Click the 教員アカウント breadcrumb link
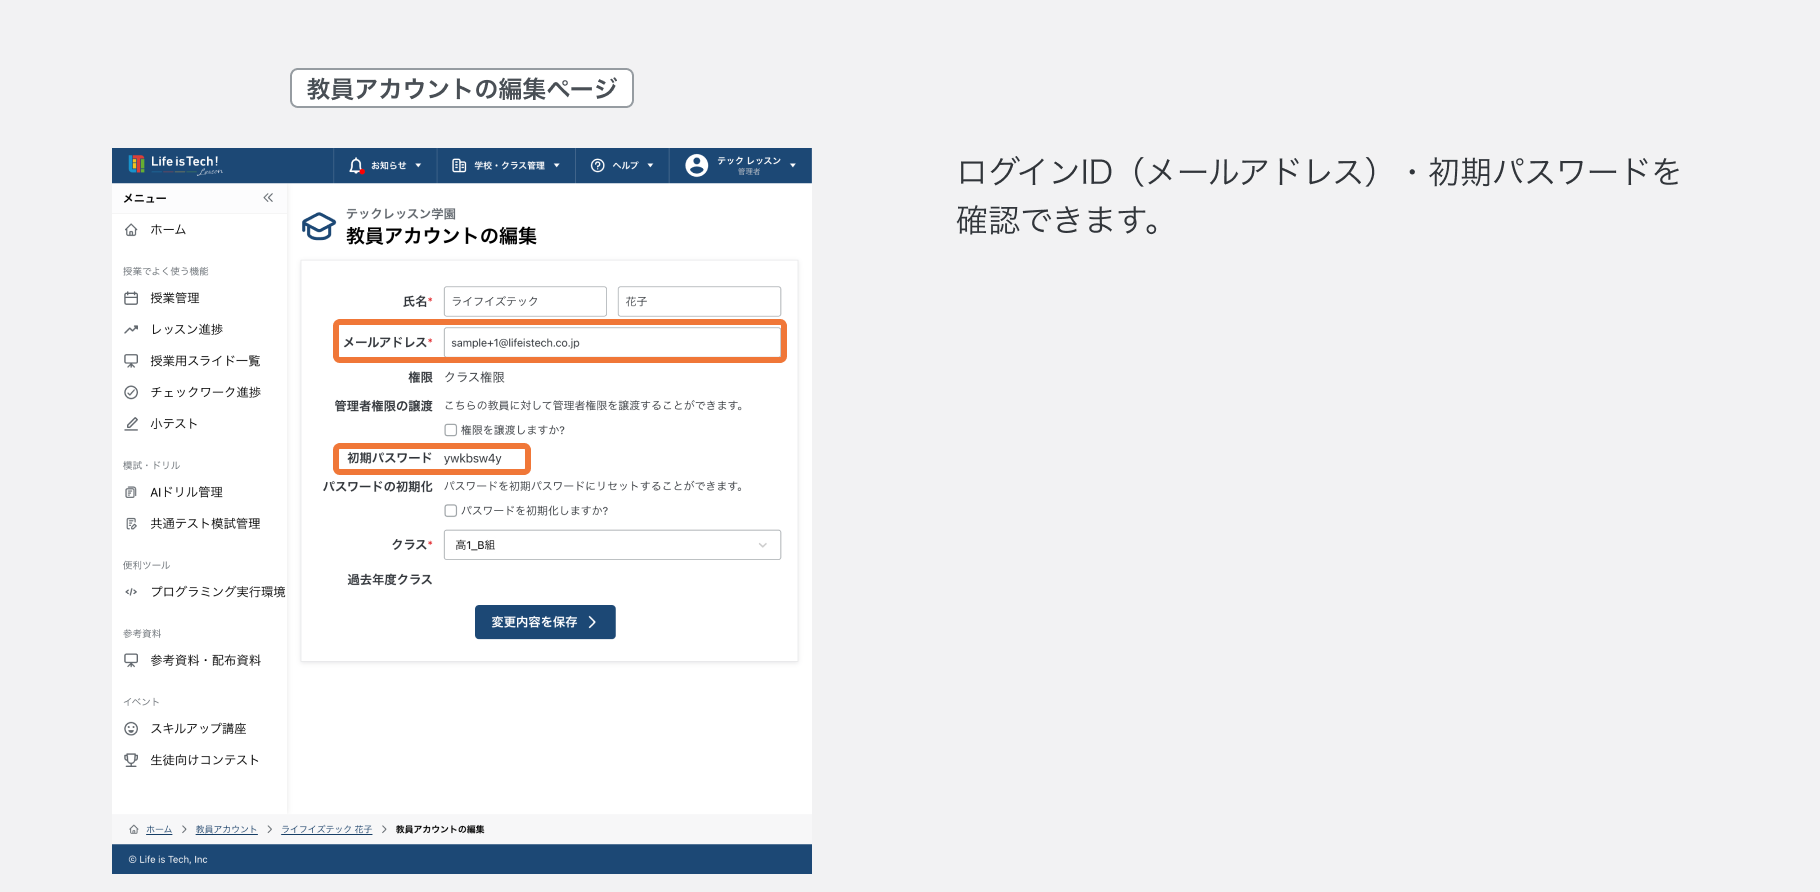Screen dimensions: 1820x892 point(226,829)
